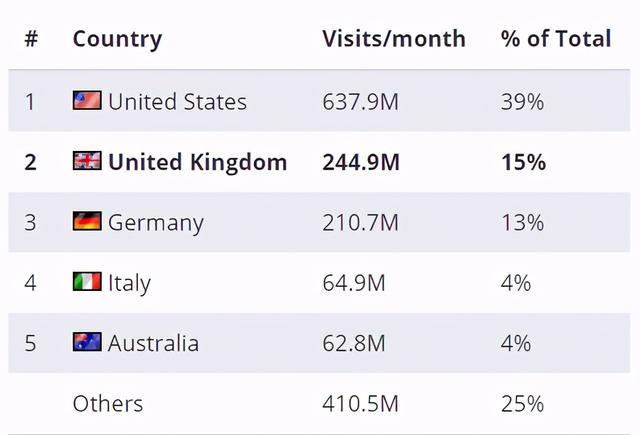
Task: Click the United Kingdom flag icon
Action: pyautogui.click(x=87, y=161)
